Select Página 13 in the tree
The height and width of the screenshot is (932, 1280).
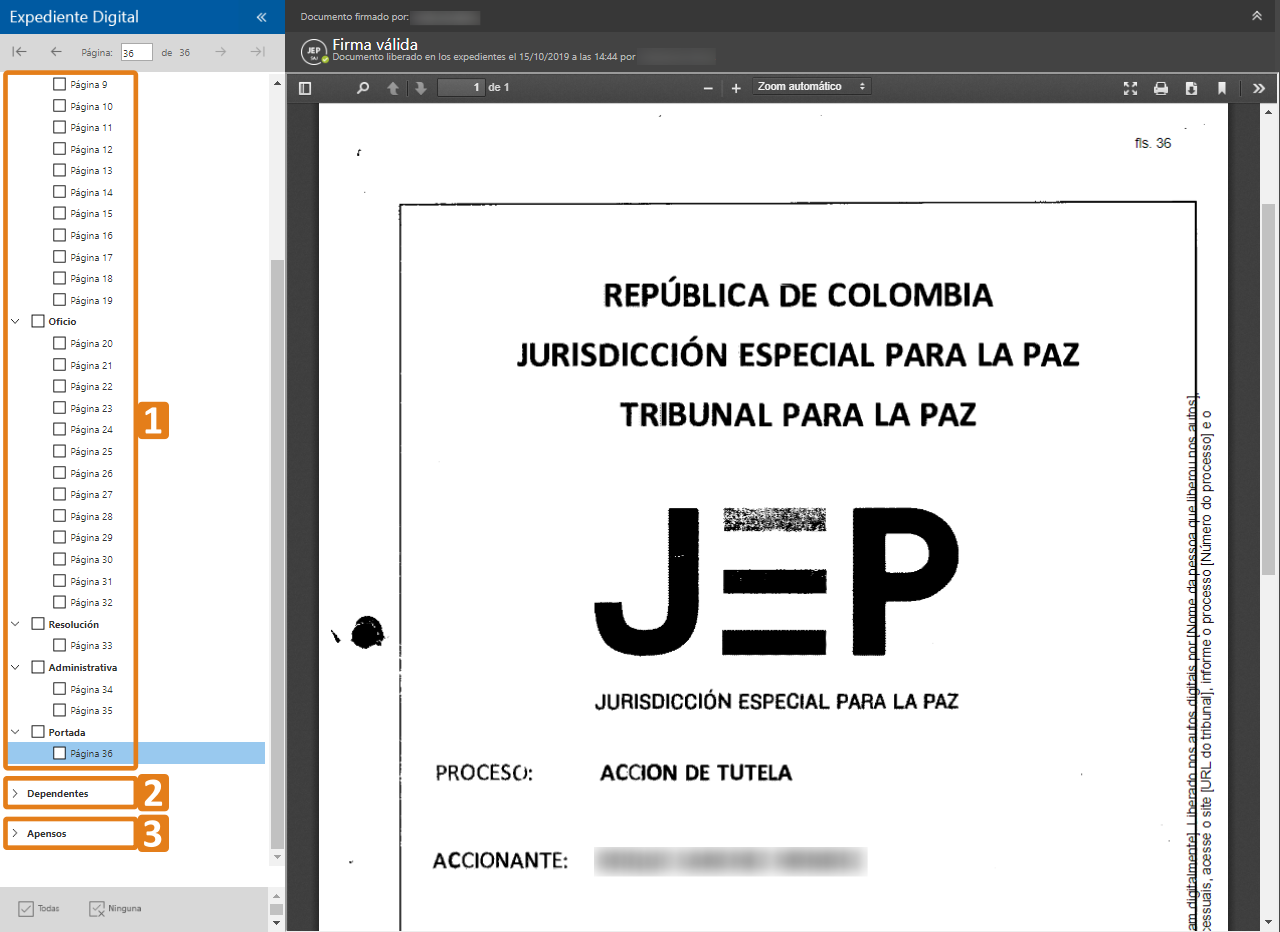[91, 171]
